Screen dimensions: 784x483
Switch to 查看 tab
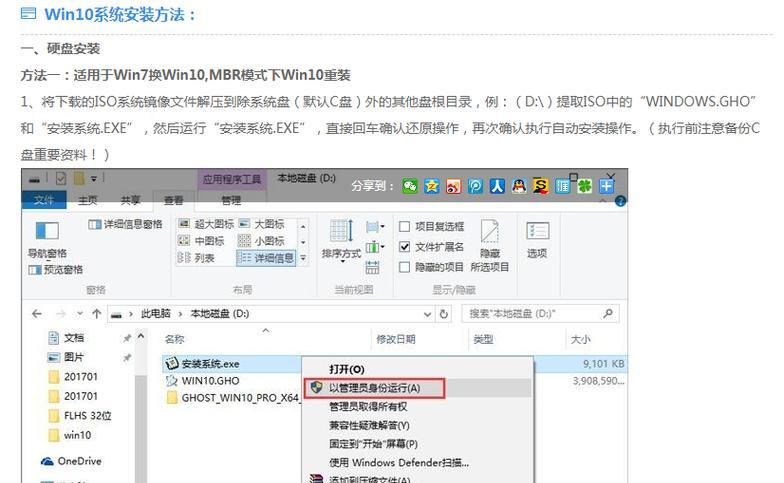point(174,200)
